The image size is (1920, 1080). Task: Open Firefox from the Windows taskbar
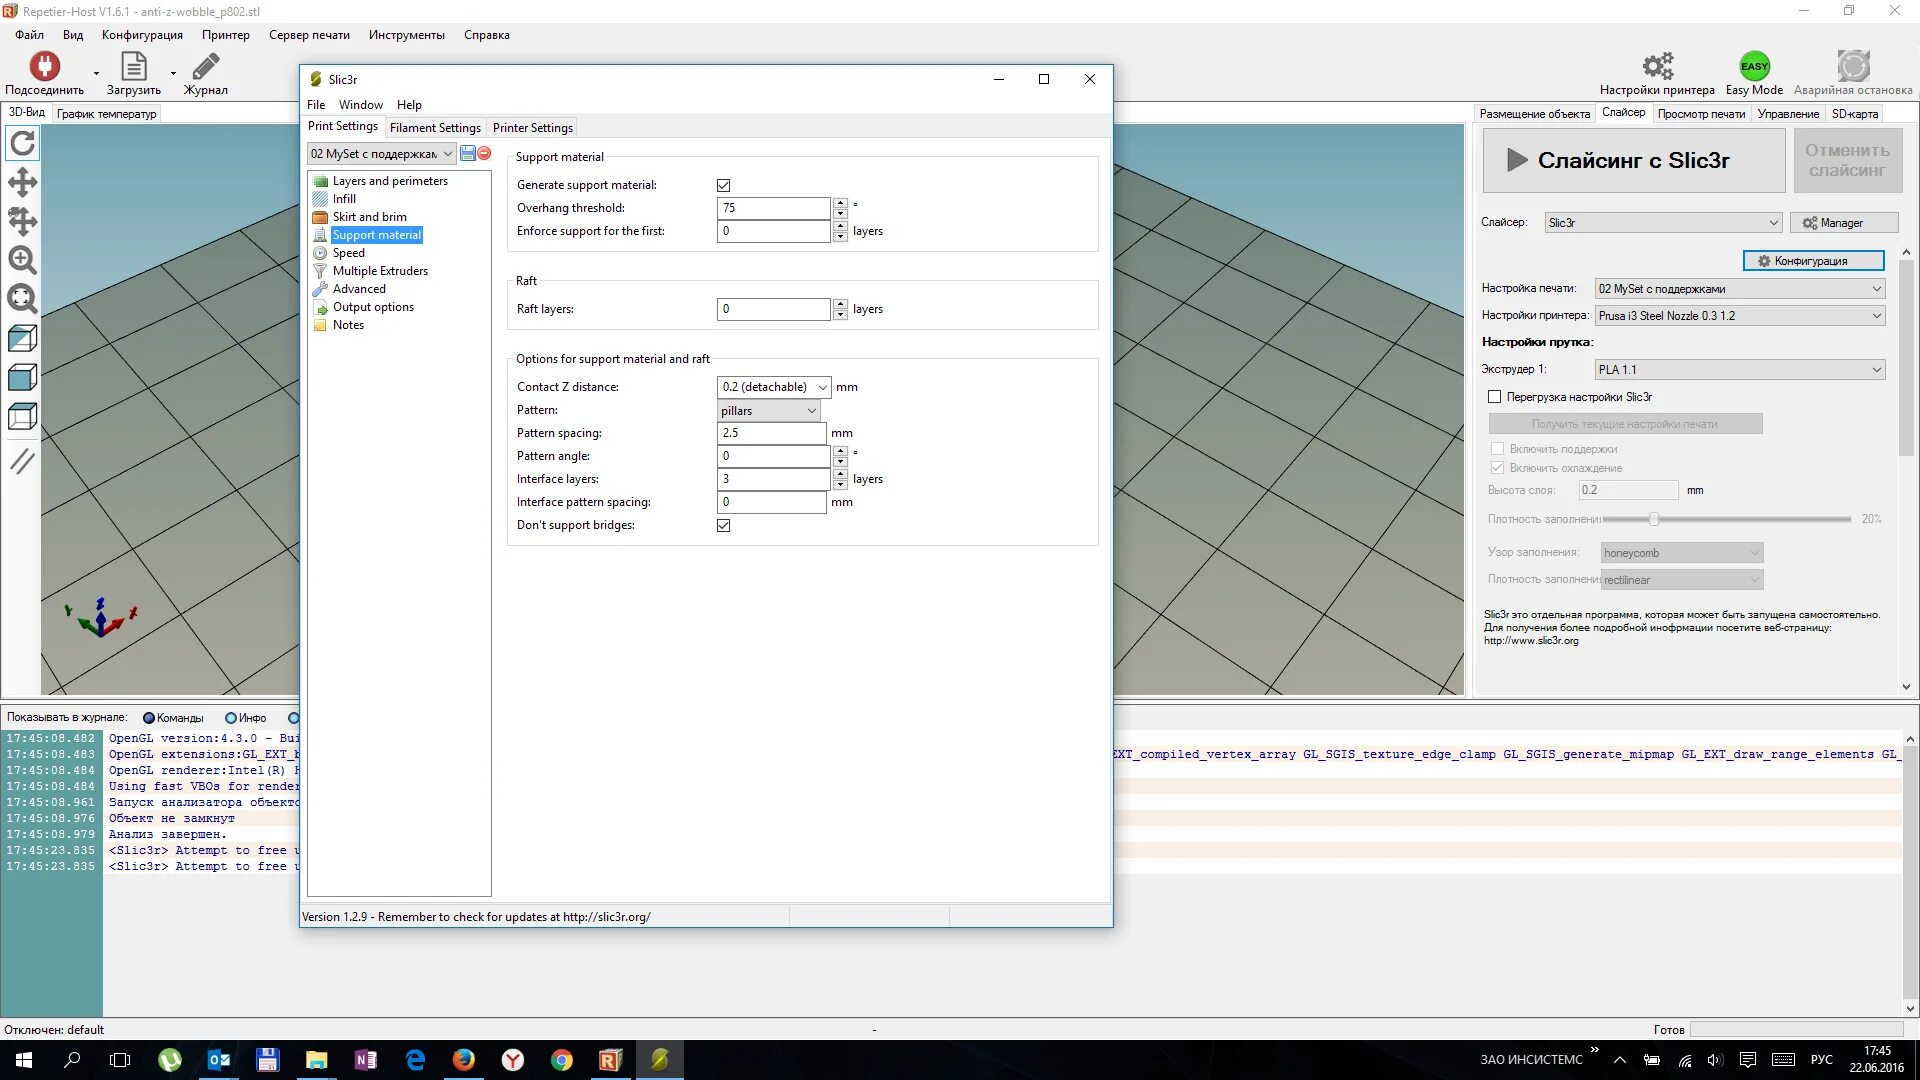point(464,1060)
